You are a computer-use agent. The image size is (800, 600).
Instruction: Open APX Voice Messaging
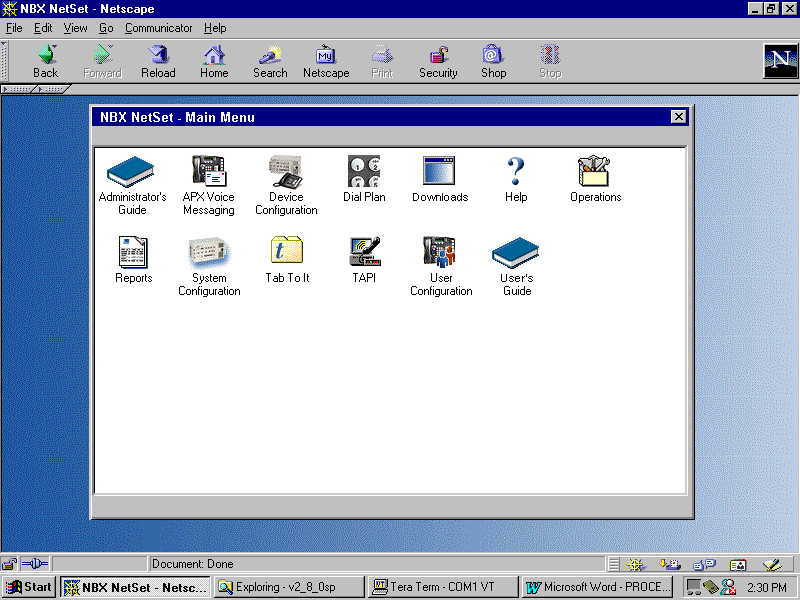click(209, 171)
